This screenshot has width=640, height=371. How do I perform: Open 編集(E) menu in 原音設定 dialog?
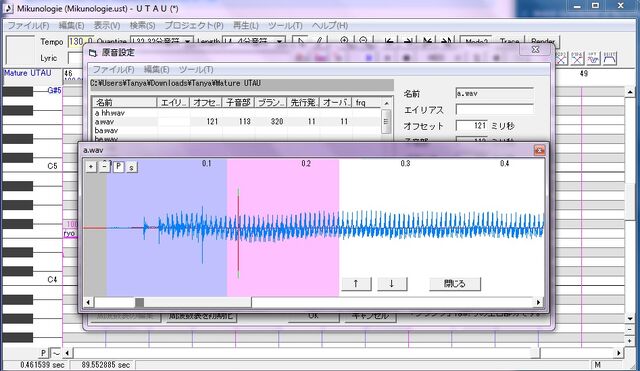coord(156,69)
